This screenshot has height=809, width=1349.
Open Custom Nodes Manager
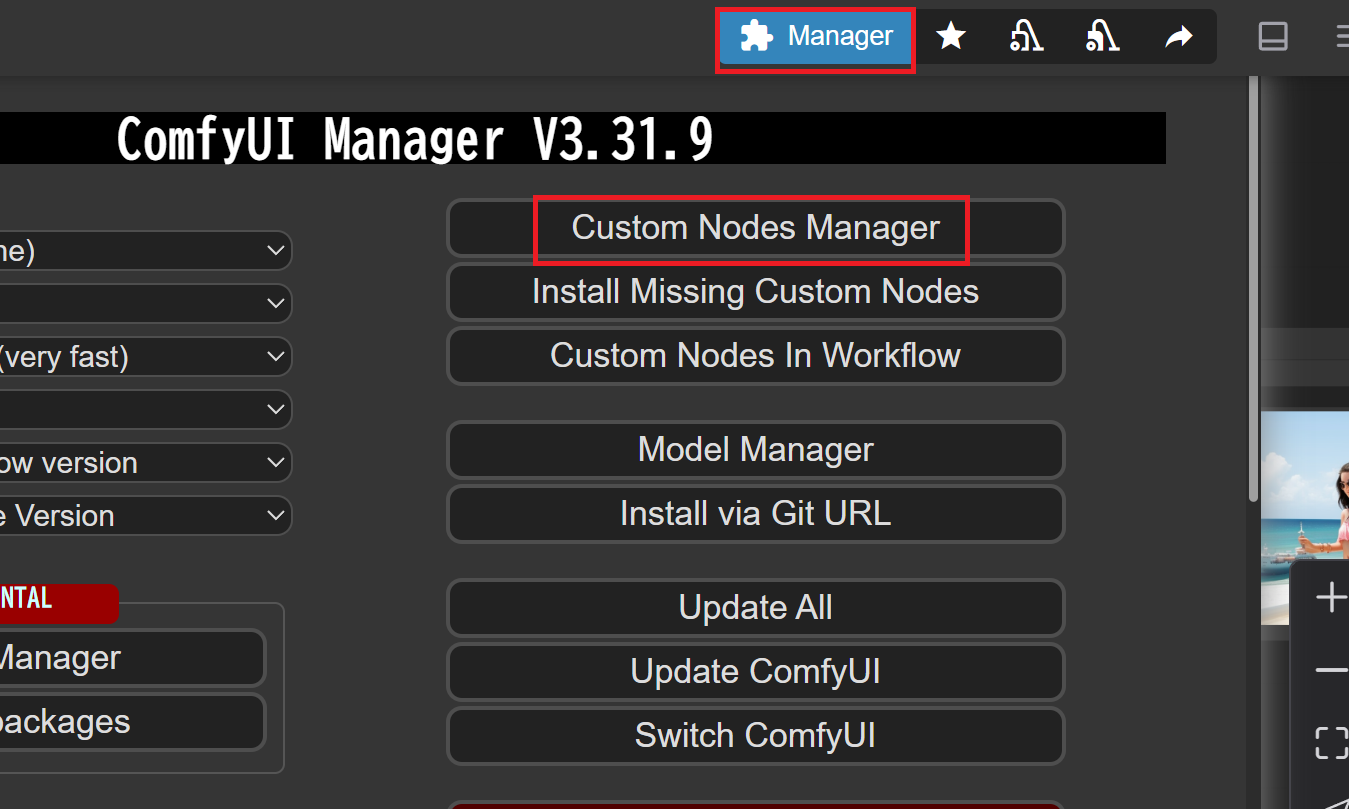(x=755, y=228)
